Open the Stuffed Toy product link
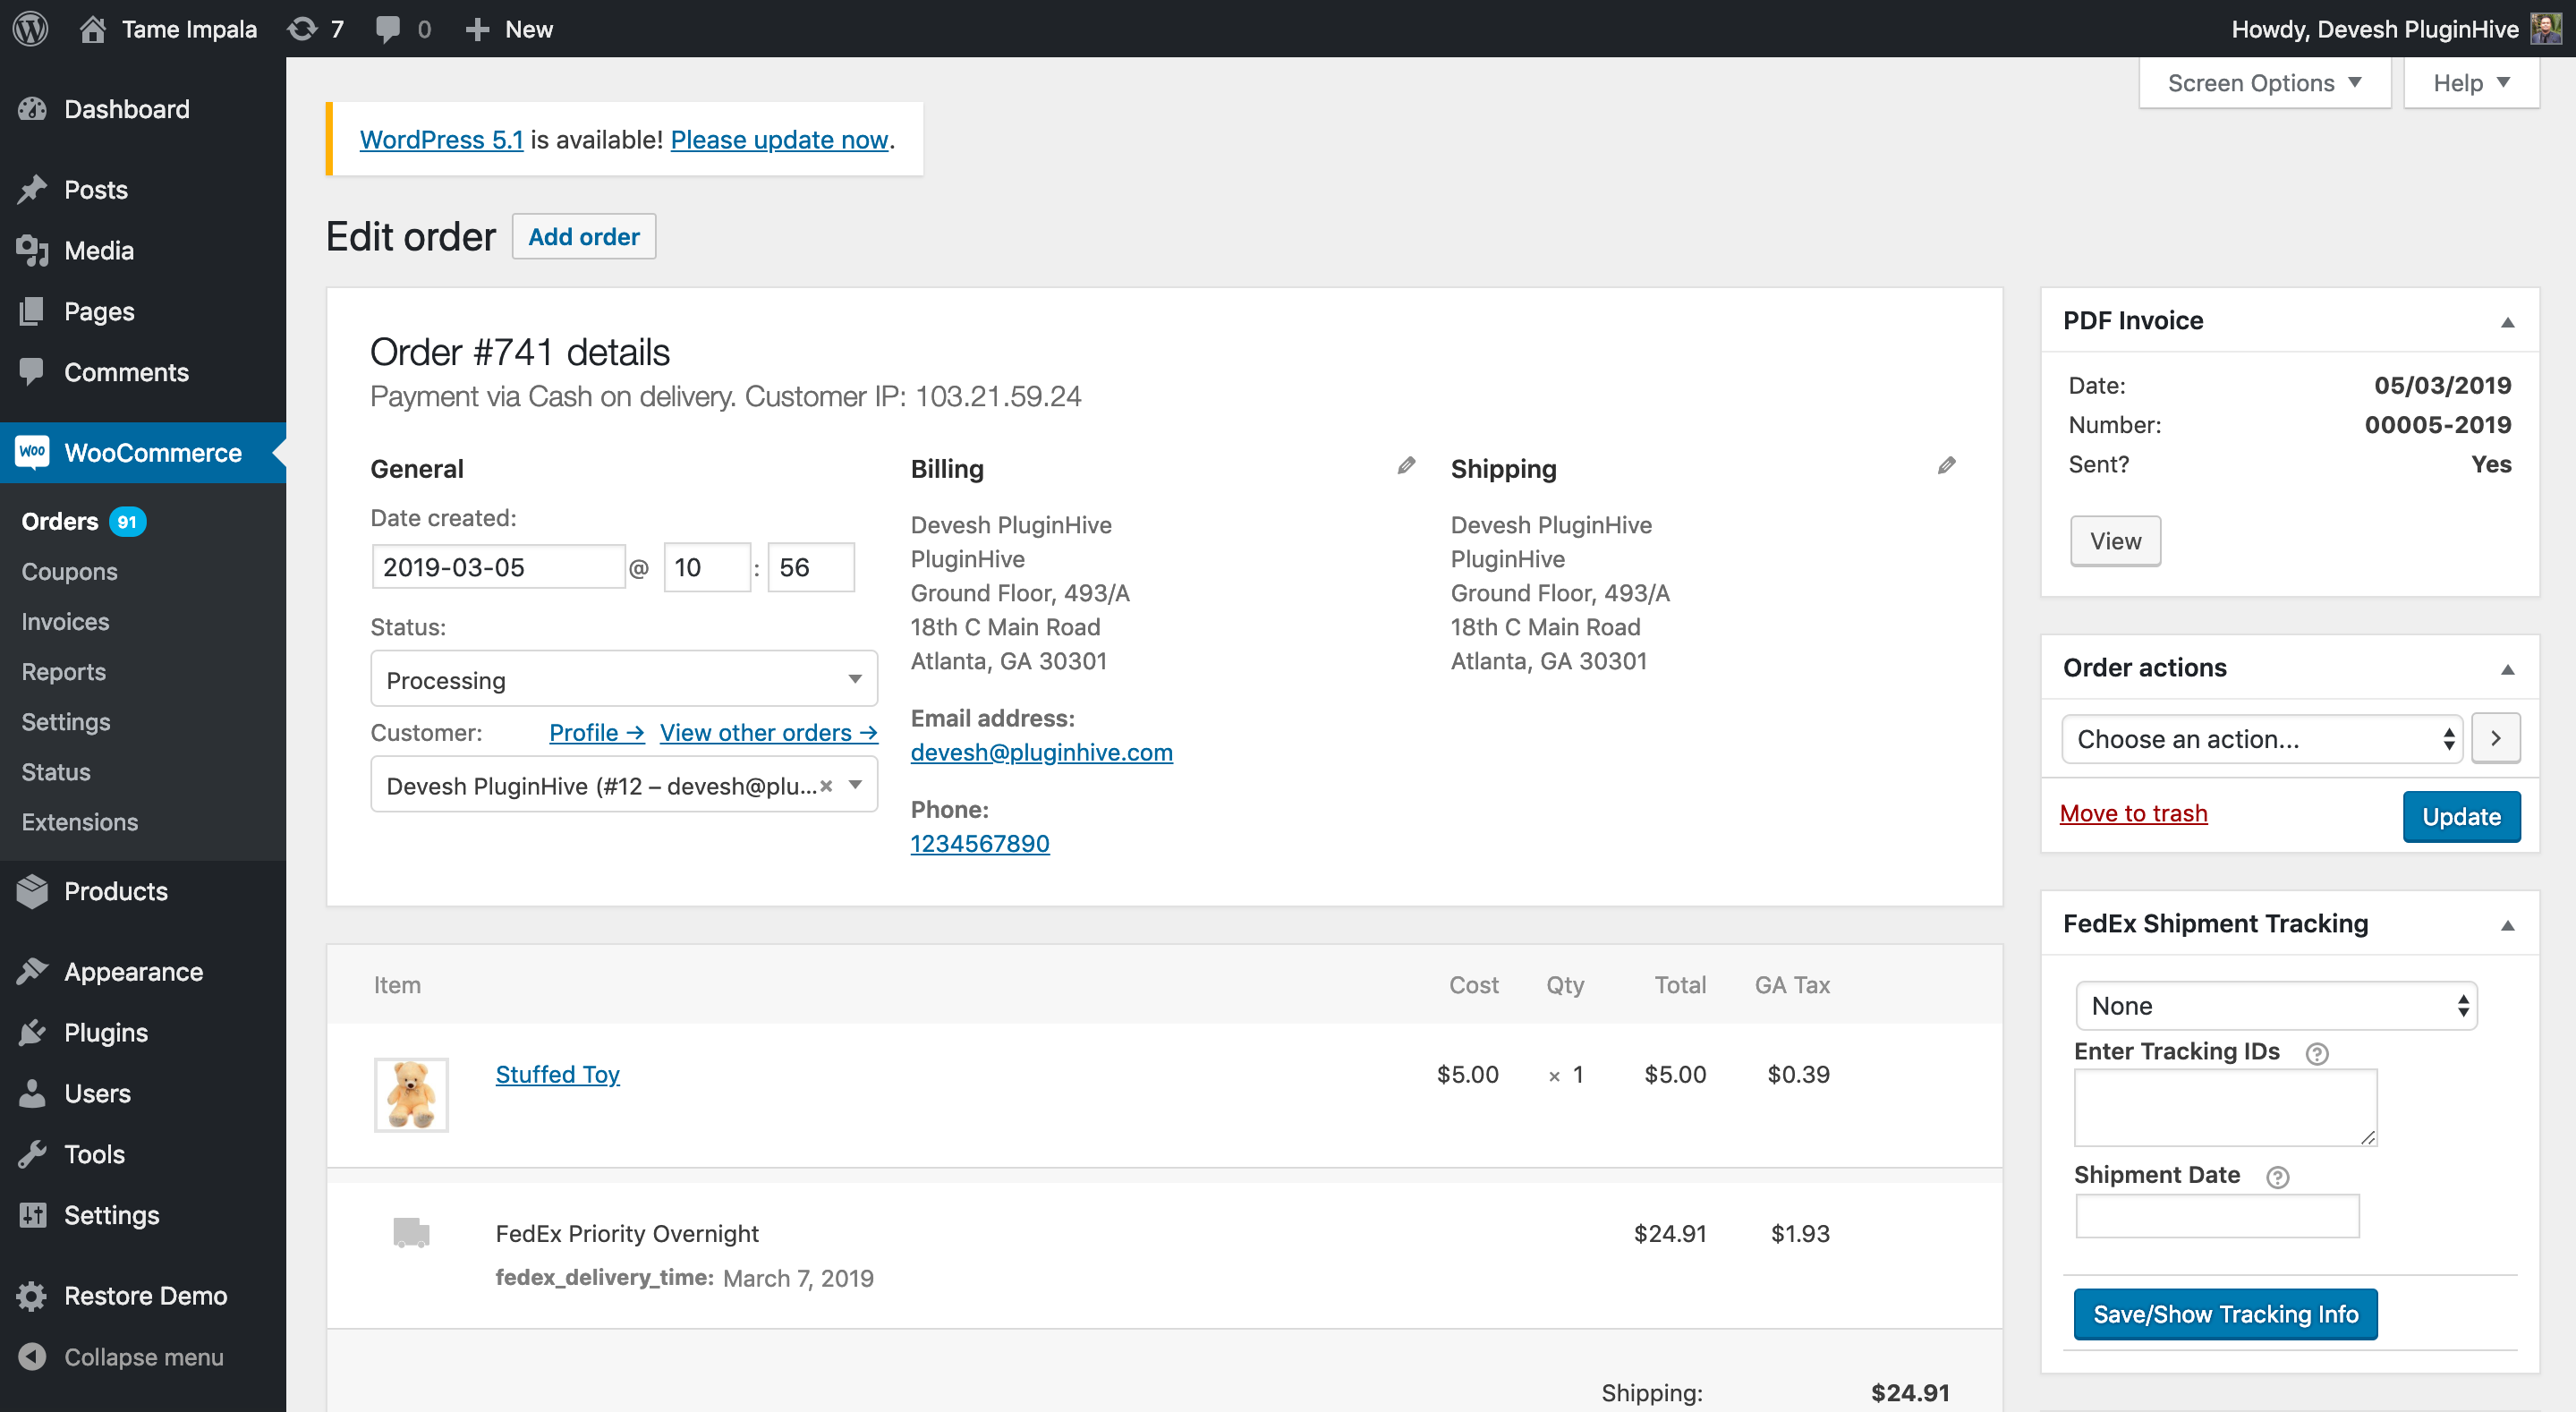 click(x=557, y=1073)
